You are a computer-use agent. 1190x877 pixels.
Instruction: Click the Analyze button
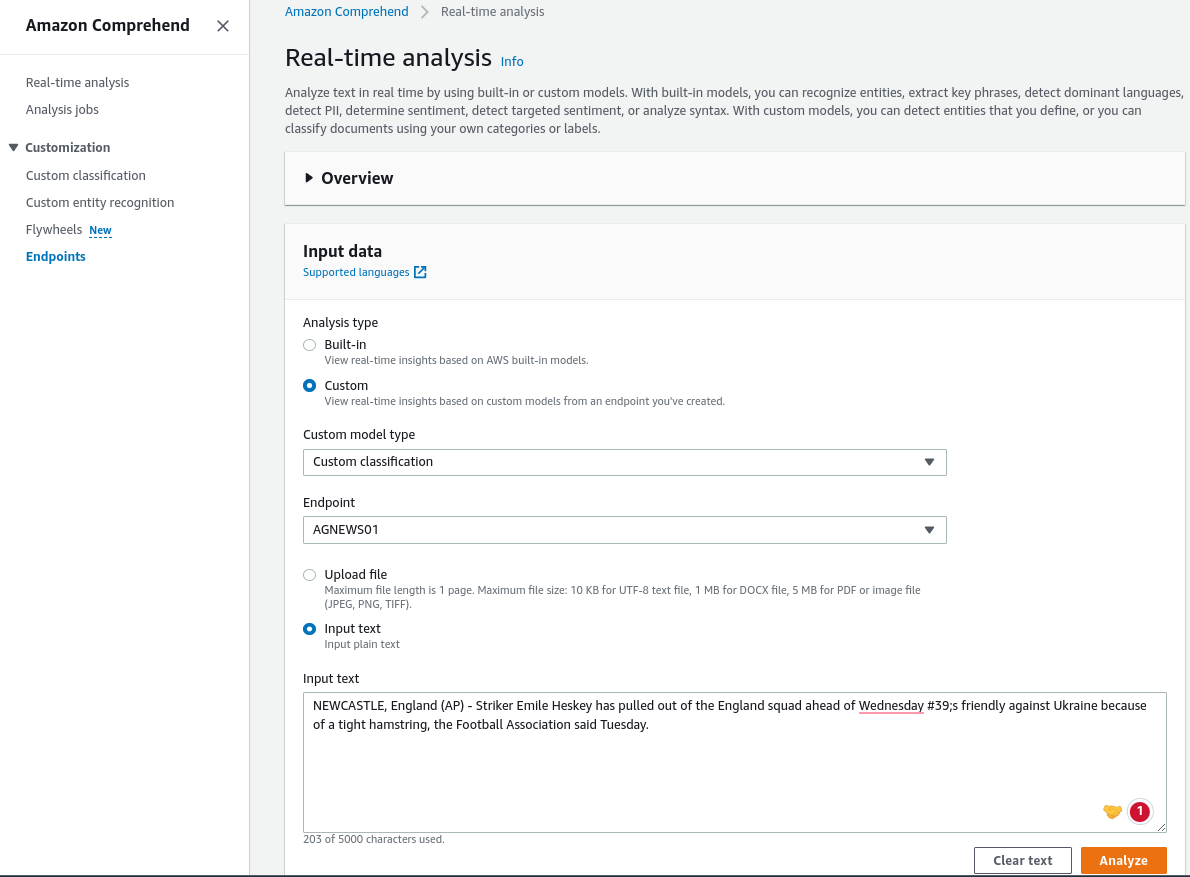1123,860
